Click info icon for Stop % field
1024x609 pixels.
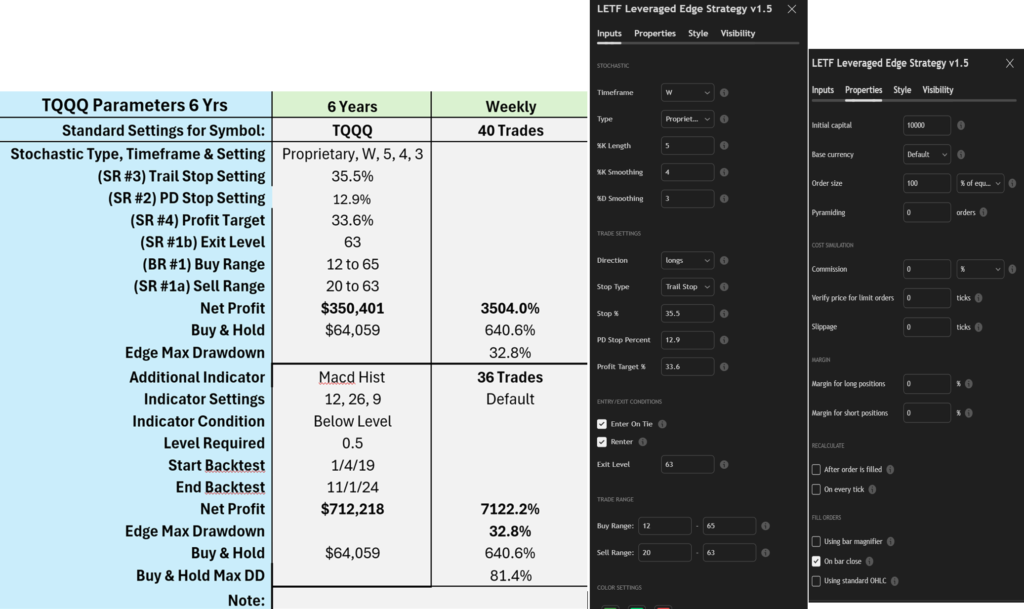(x=724, y=314)
